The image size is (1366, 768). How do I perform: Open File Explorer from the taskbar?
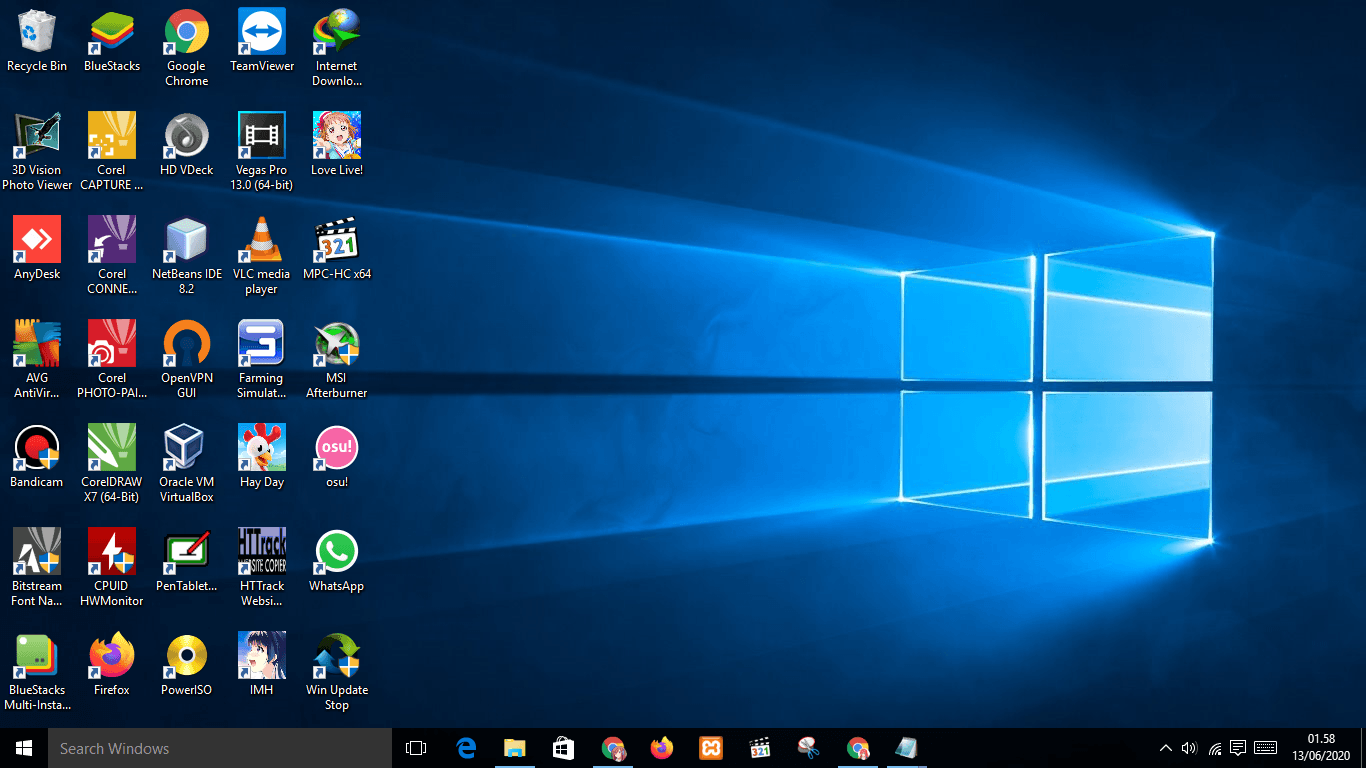(515, 748)
